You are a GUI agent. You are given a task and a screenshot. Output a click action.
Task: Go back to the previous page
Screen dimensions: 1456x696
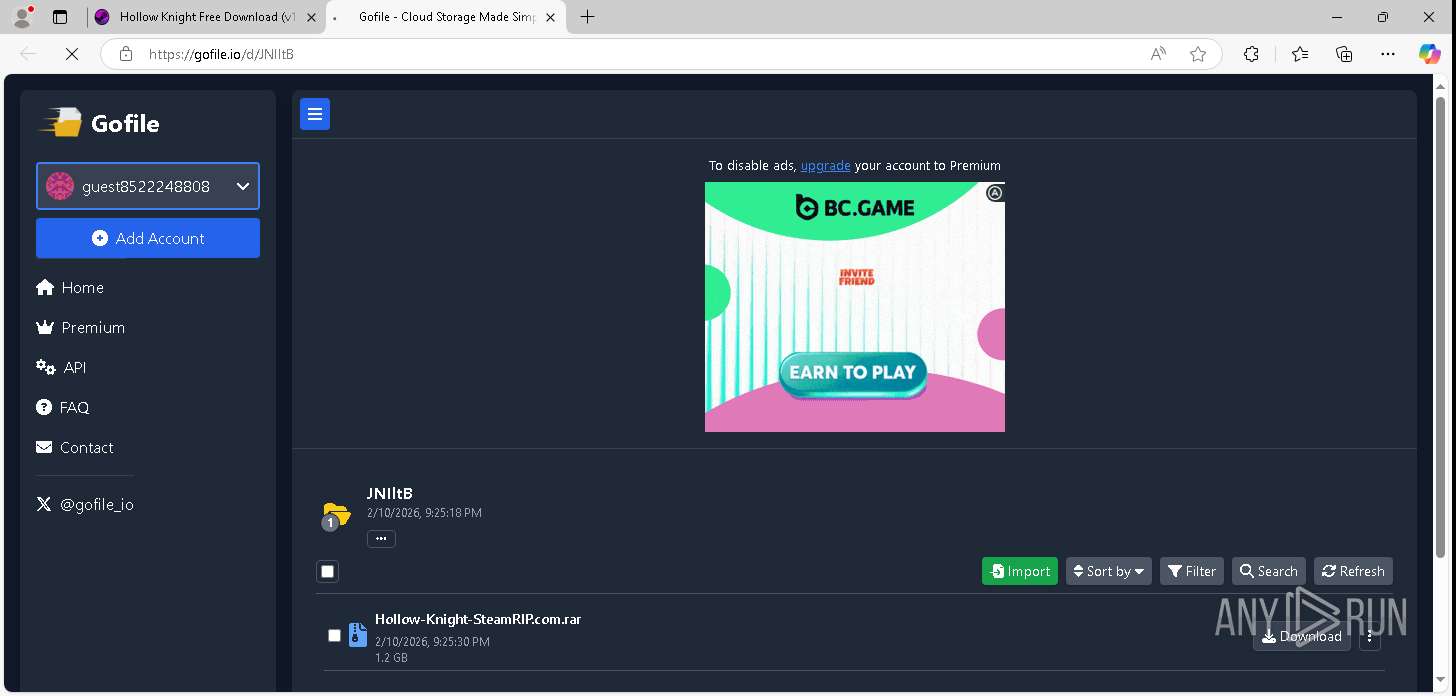[28, 54]
